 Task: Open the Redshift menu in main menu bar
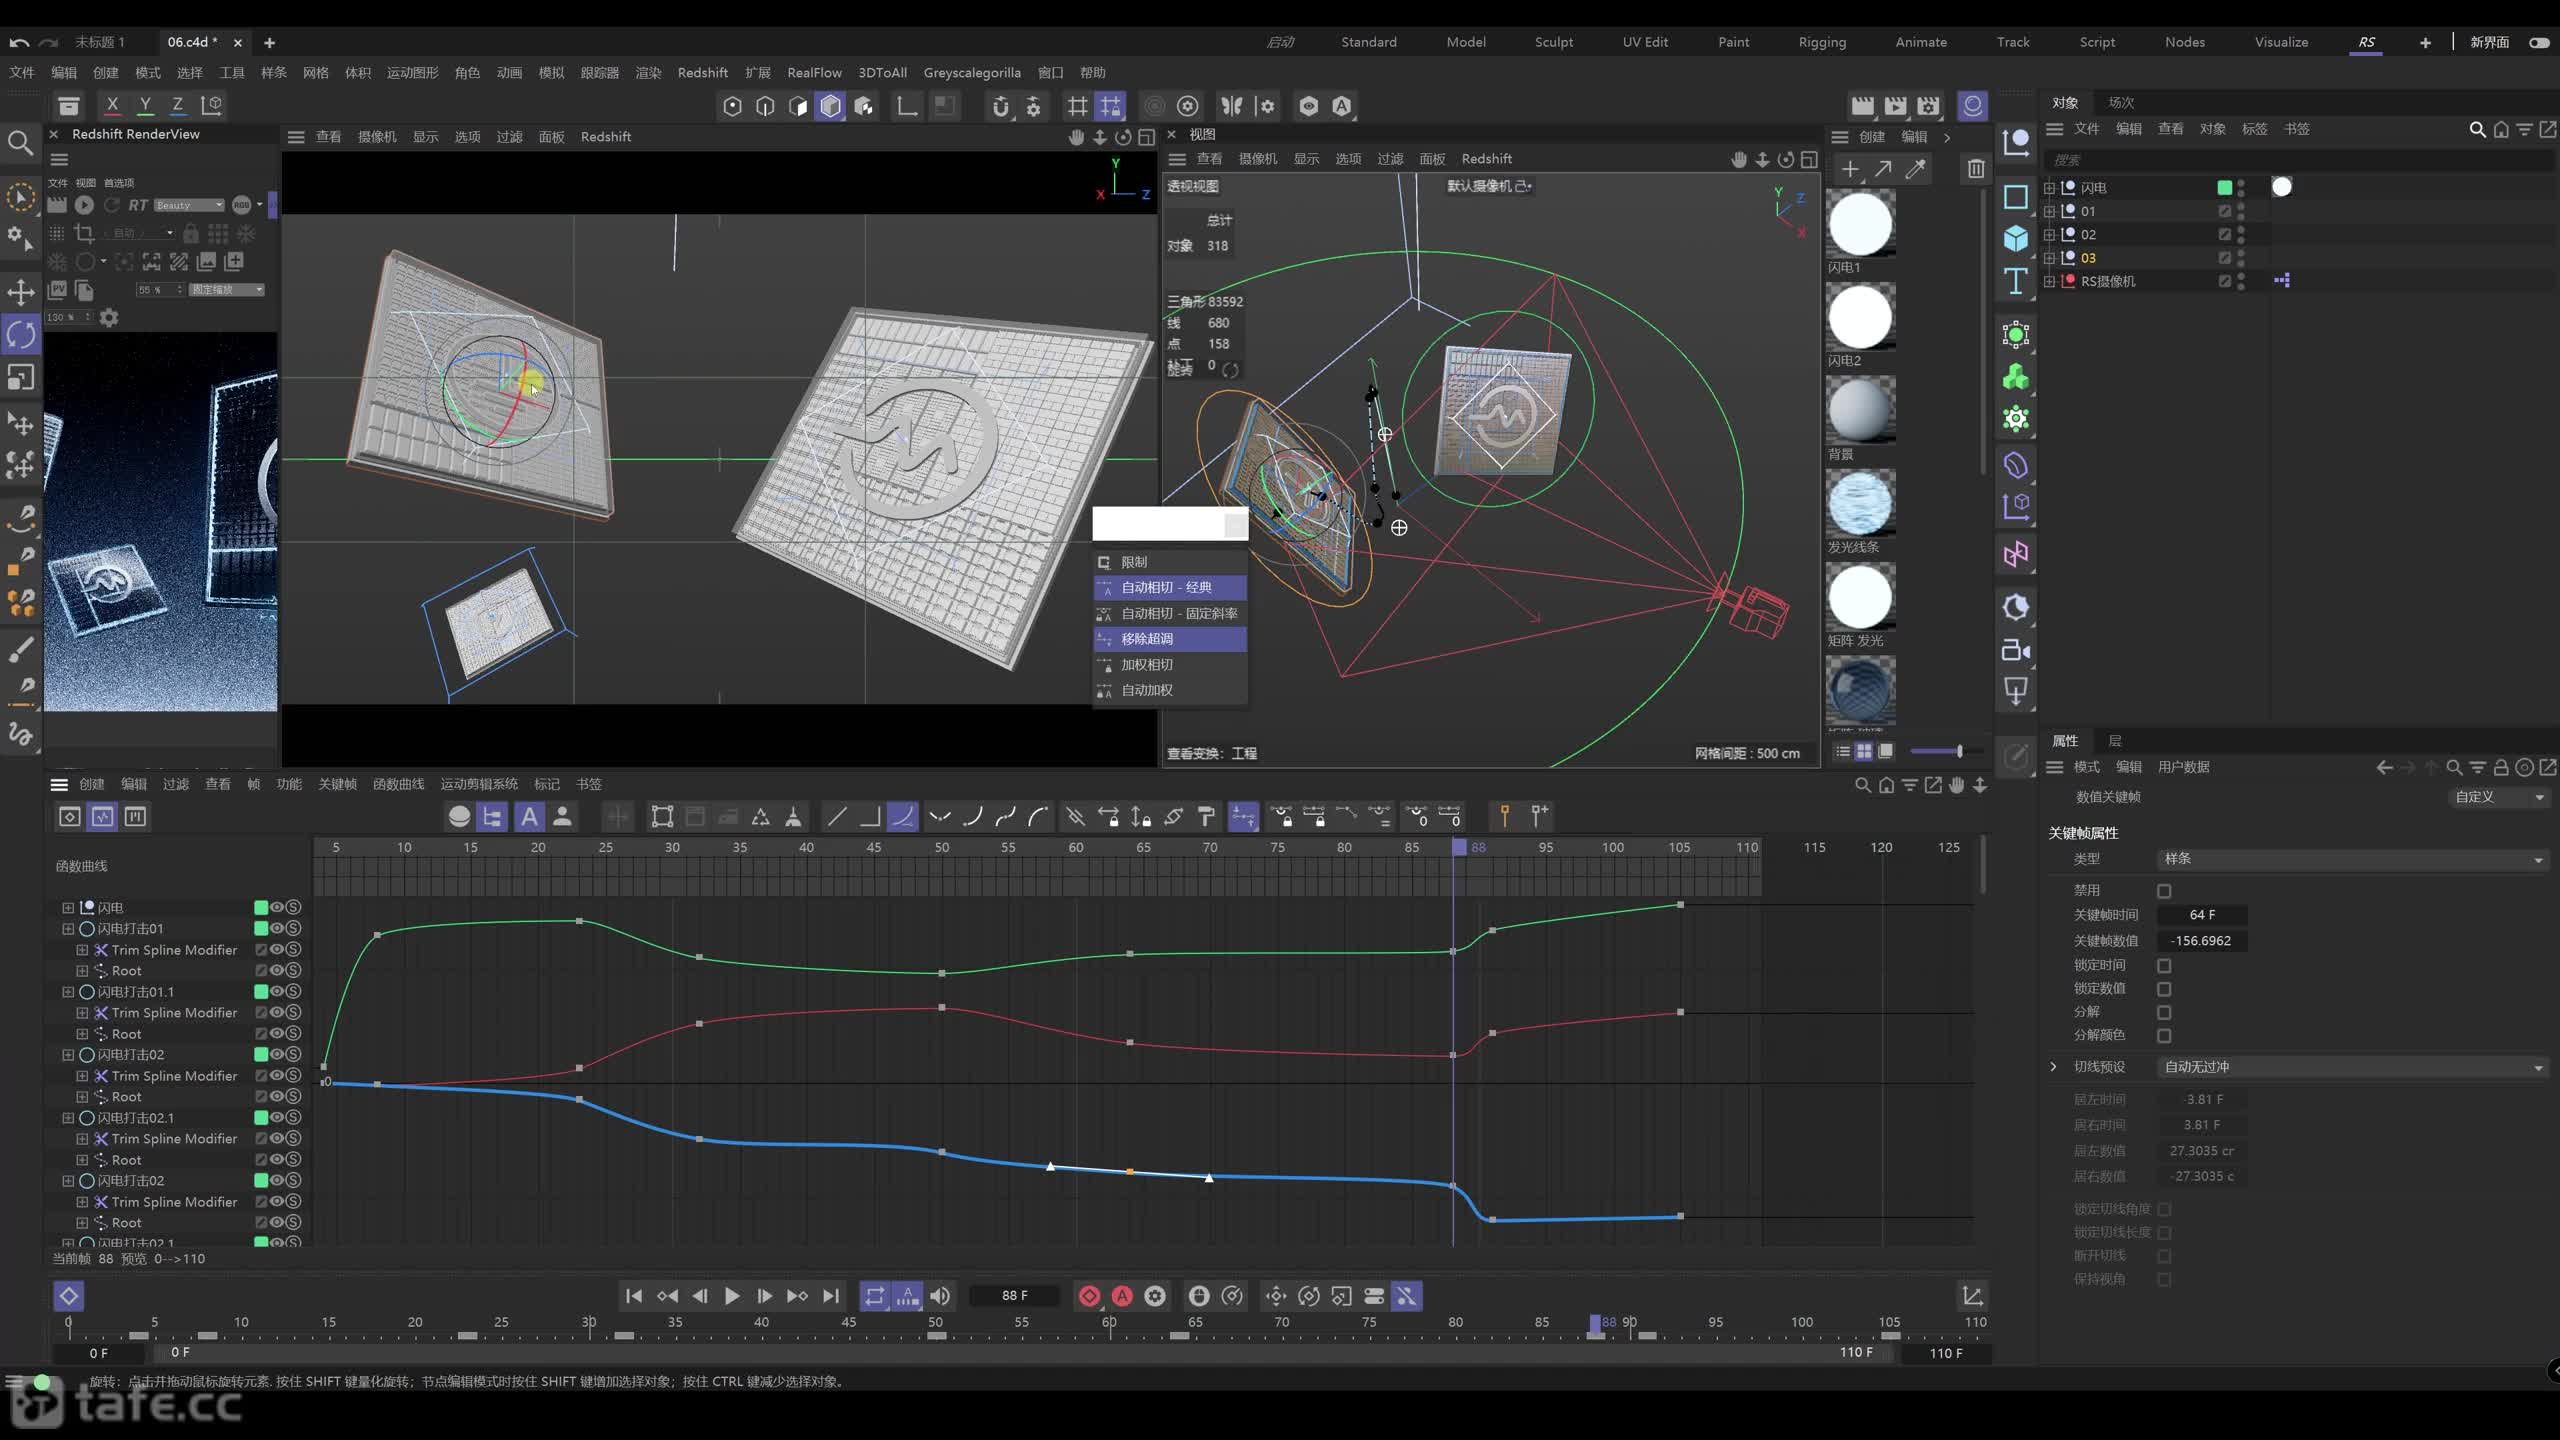click(x=702, y=73)
